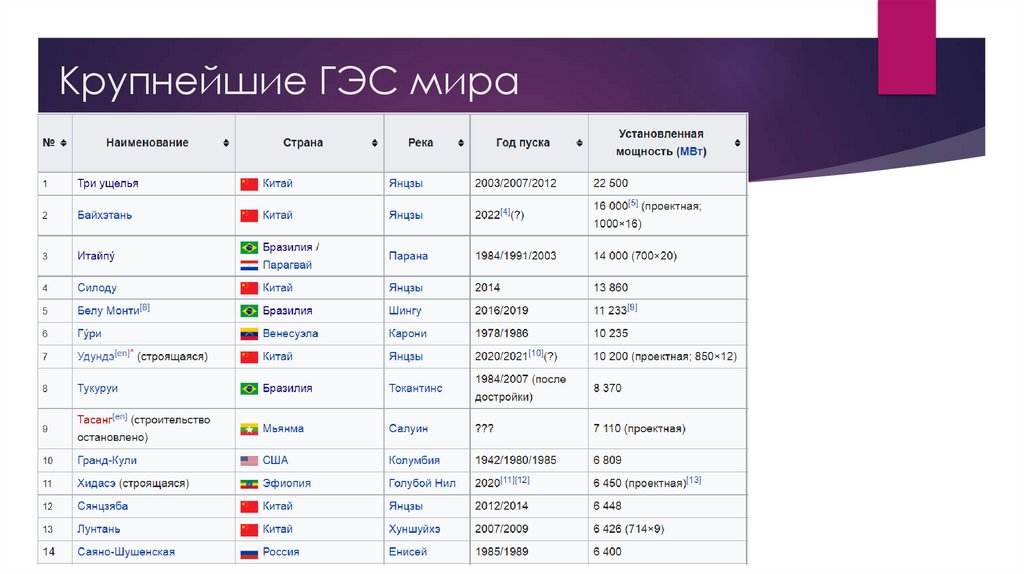Open the Лунтань link
The width and height of the screenshot is (1024, 574).
[x=99, y=529]
